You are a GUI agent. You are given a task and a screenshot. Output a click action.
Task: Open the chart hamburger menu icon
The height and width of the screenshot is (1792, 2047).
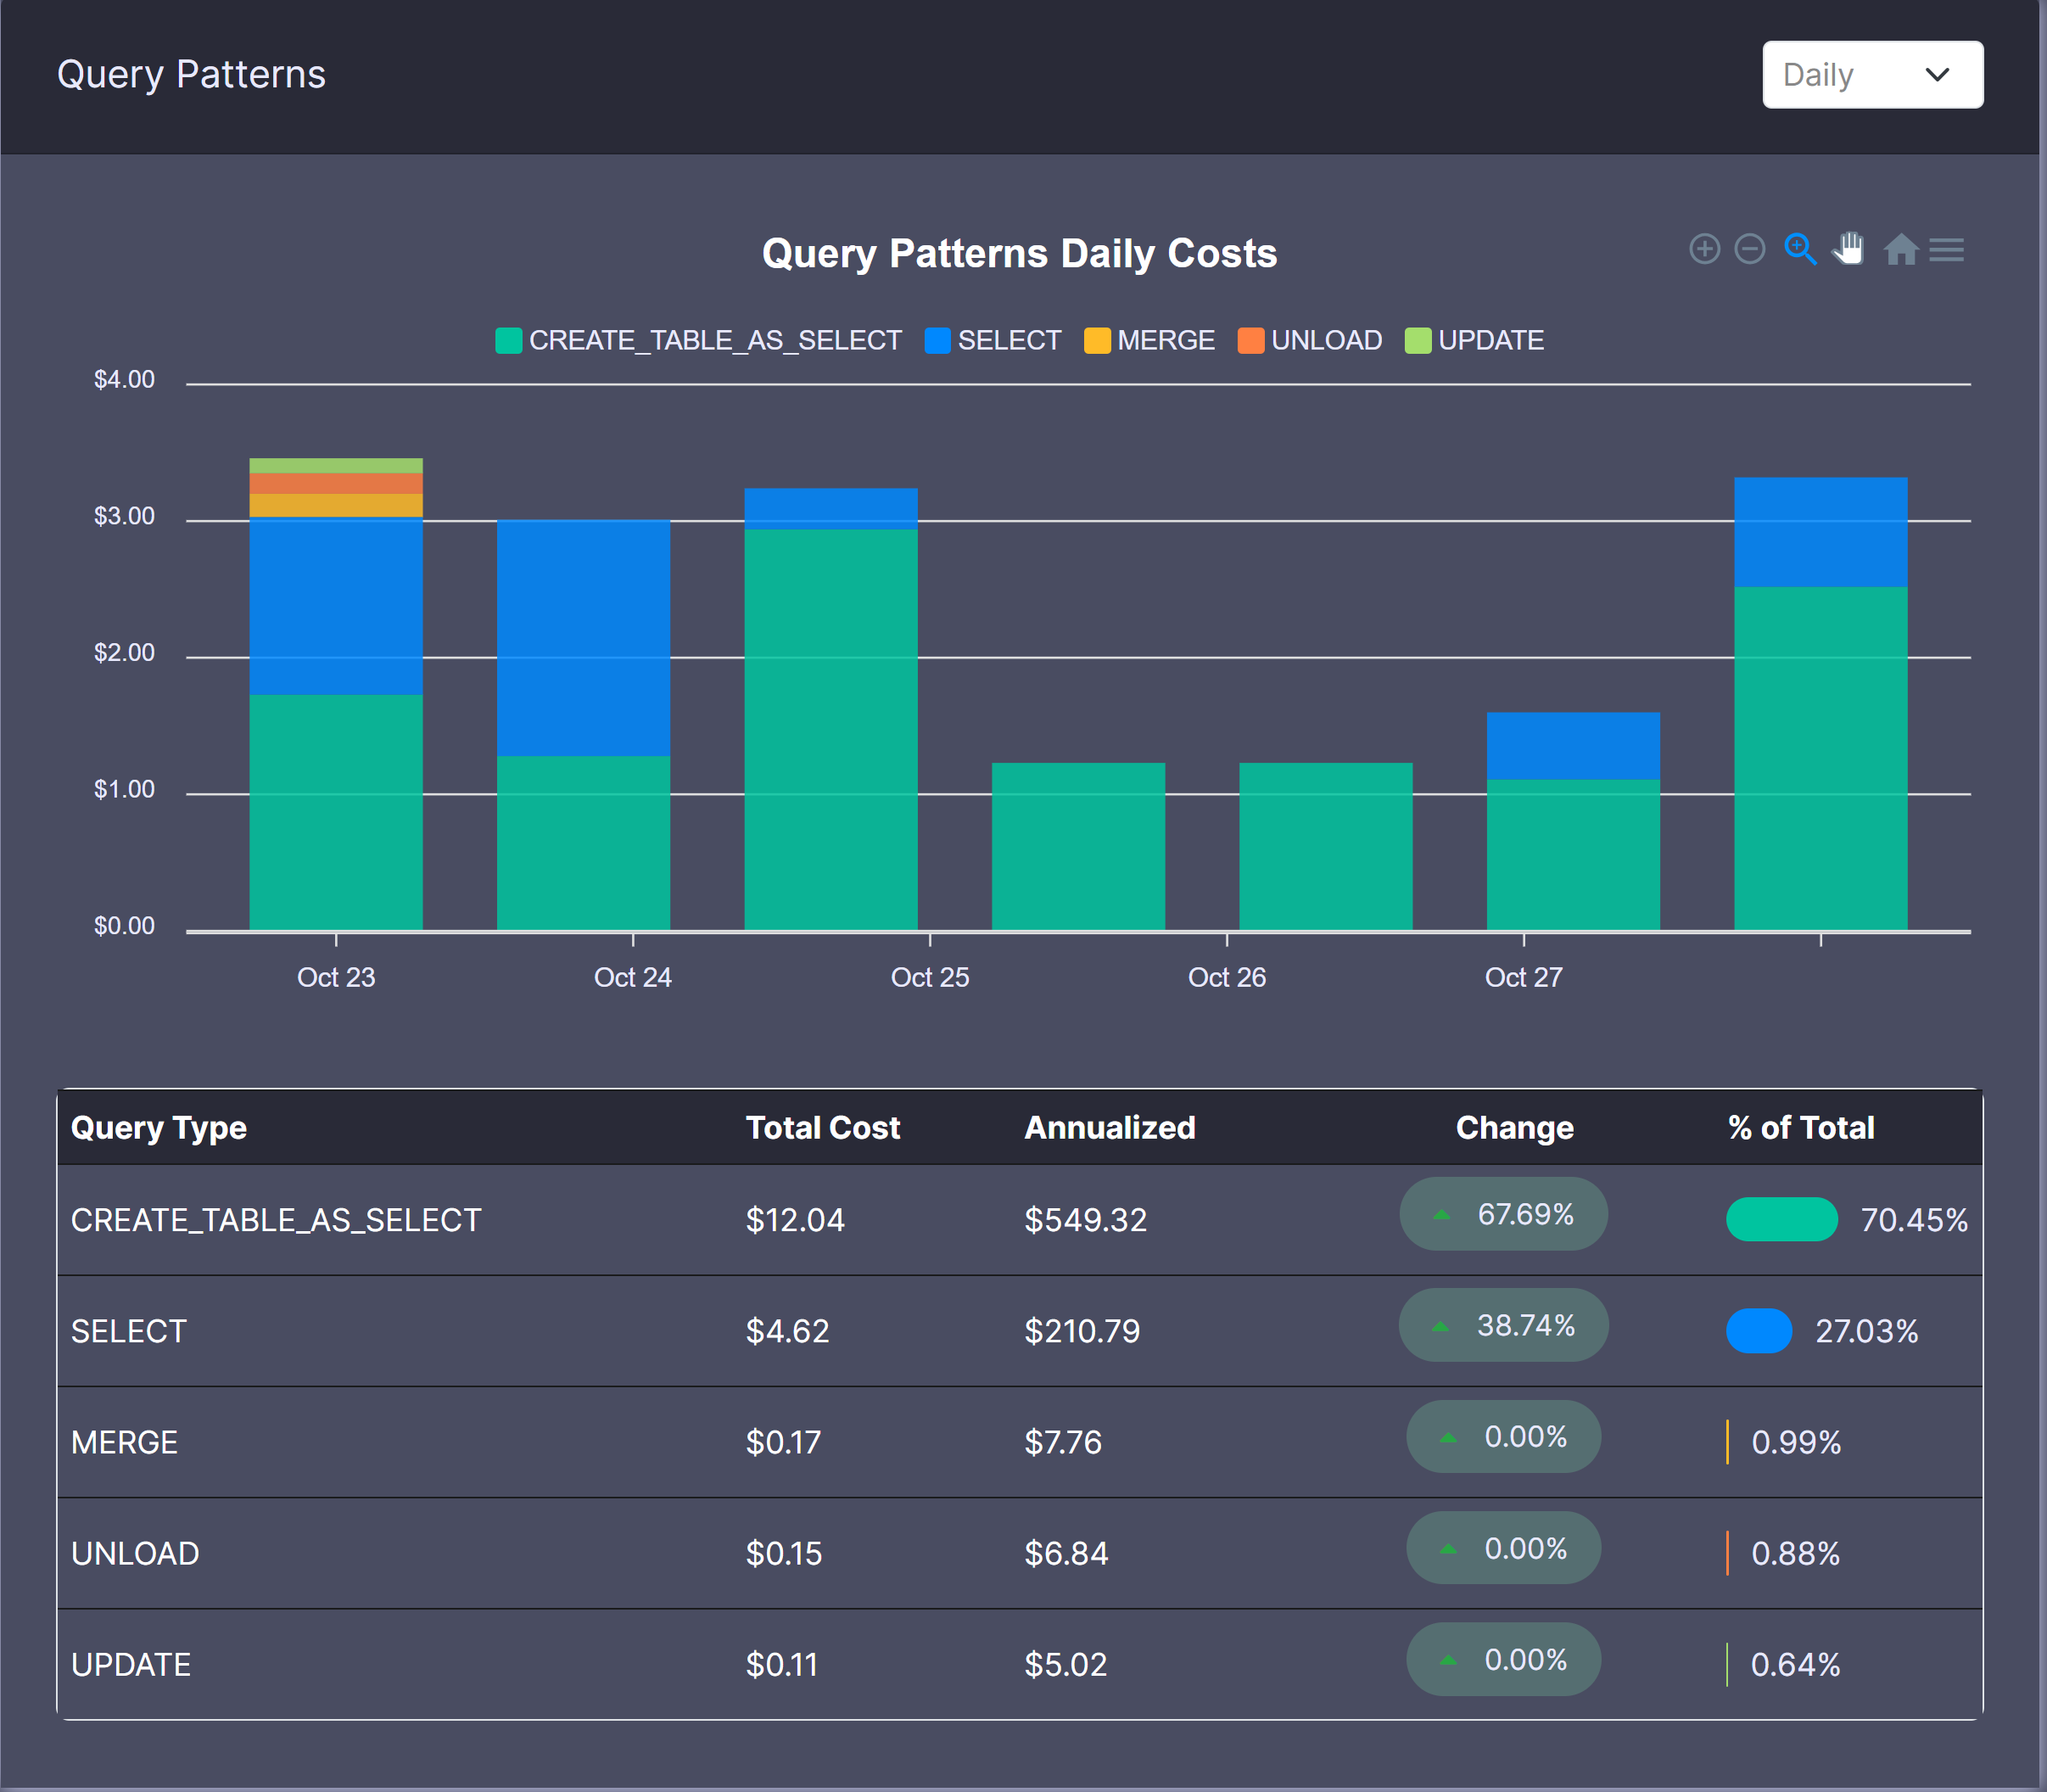click(1946, 249)
